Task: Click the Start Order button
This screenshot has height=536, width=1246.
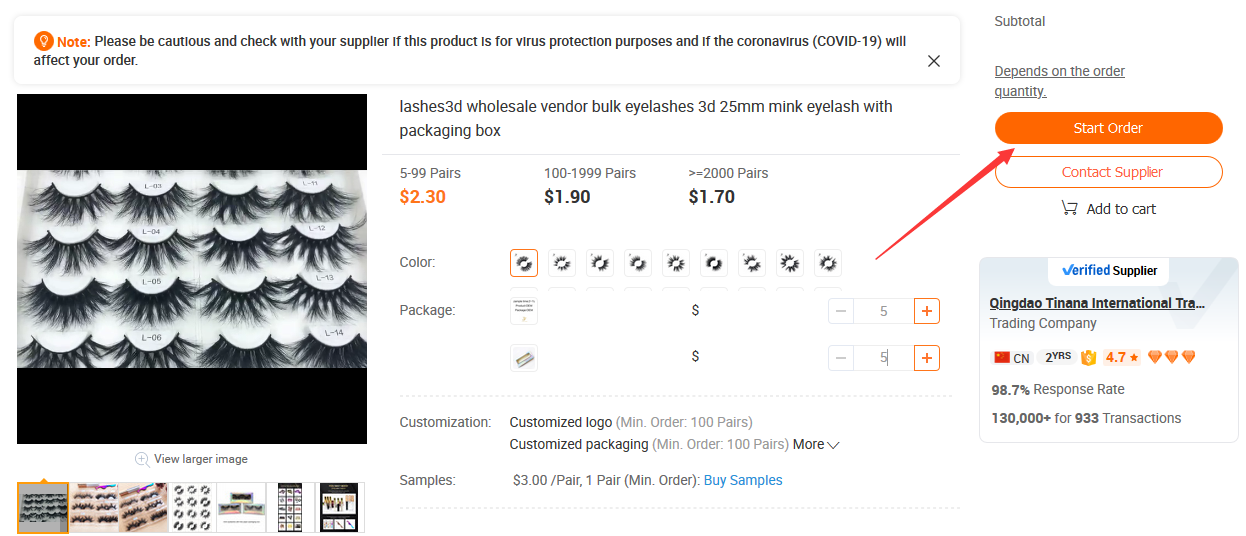Action: coord(1108,128)
